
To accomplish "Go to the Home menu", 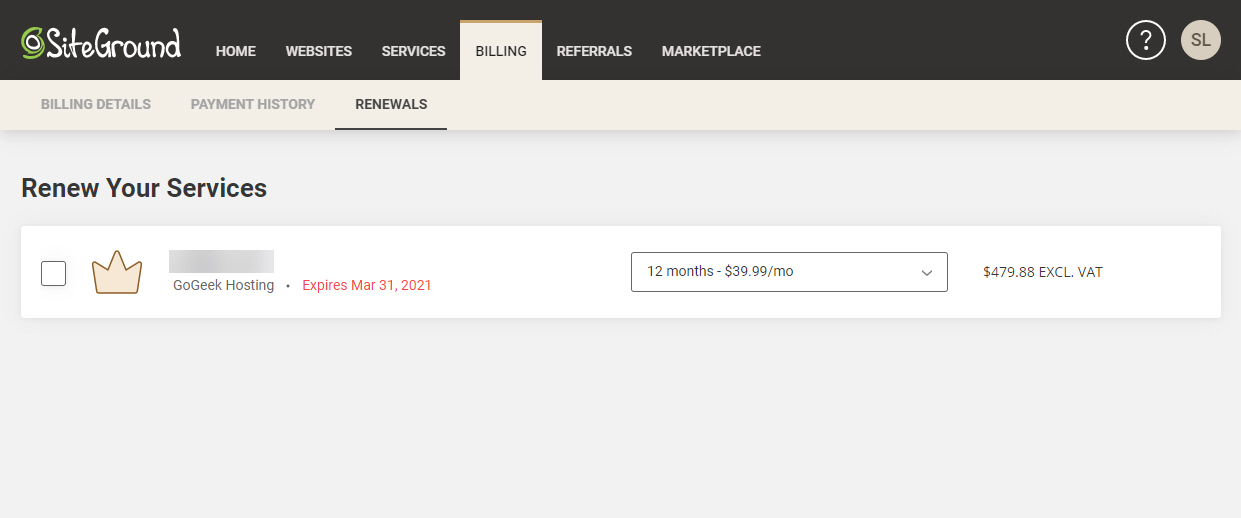I will [236, 51].
